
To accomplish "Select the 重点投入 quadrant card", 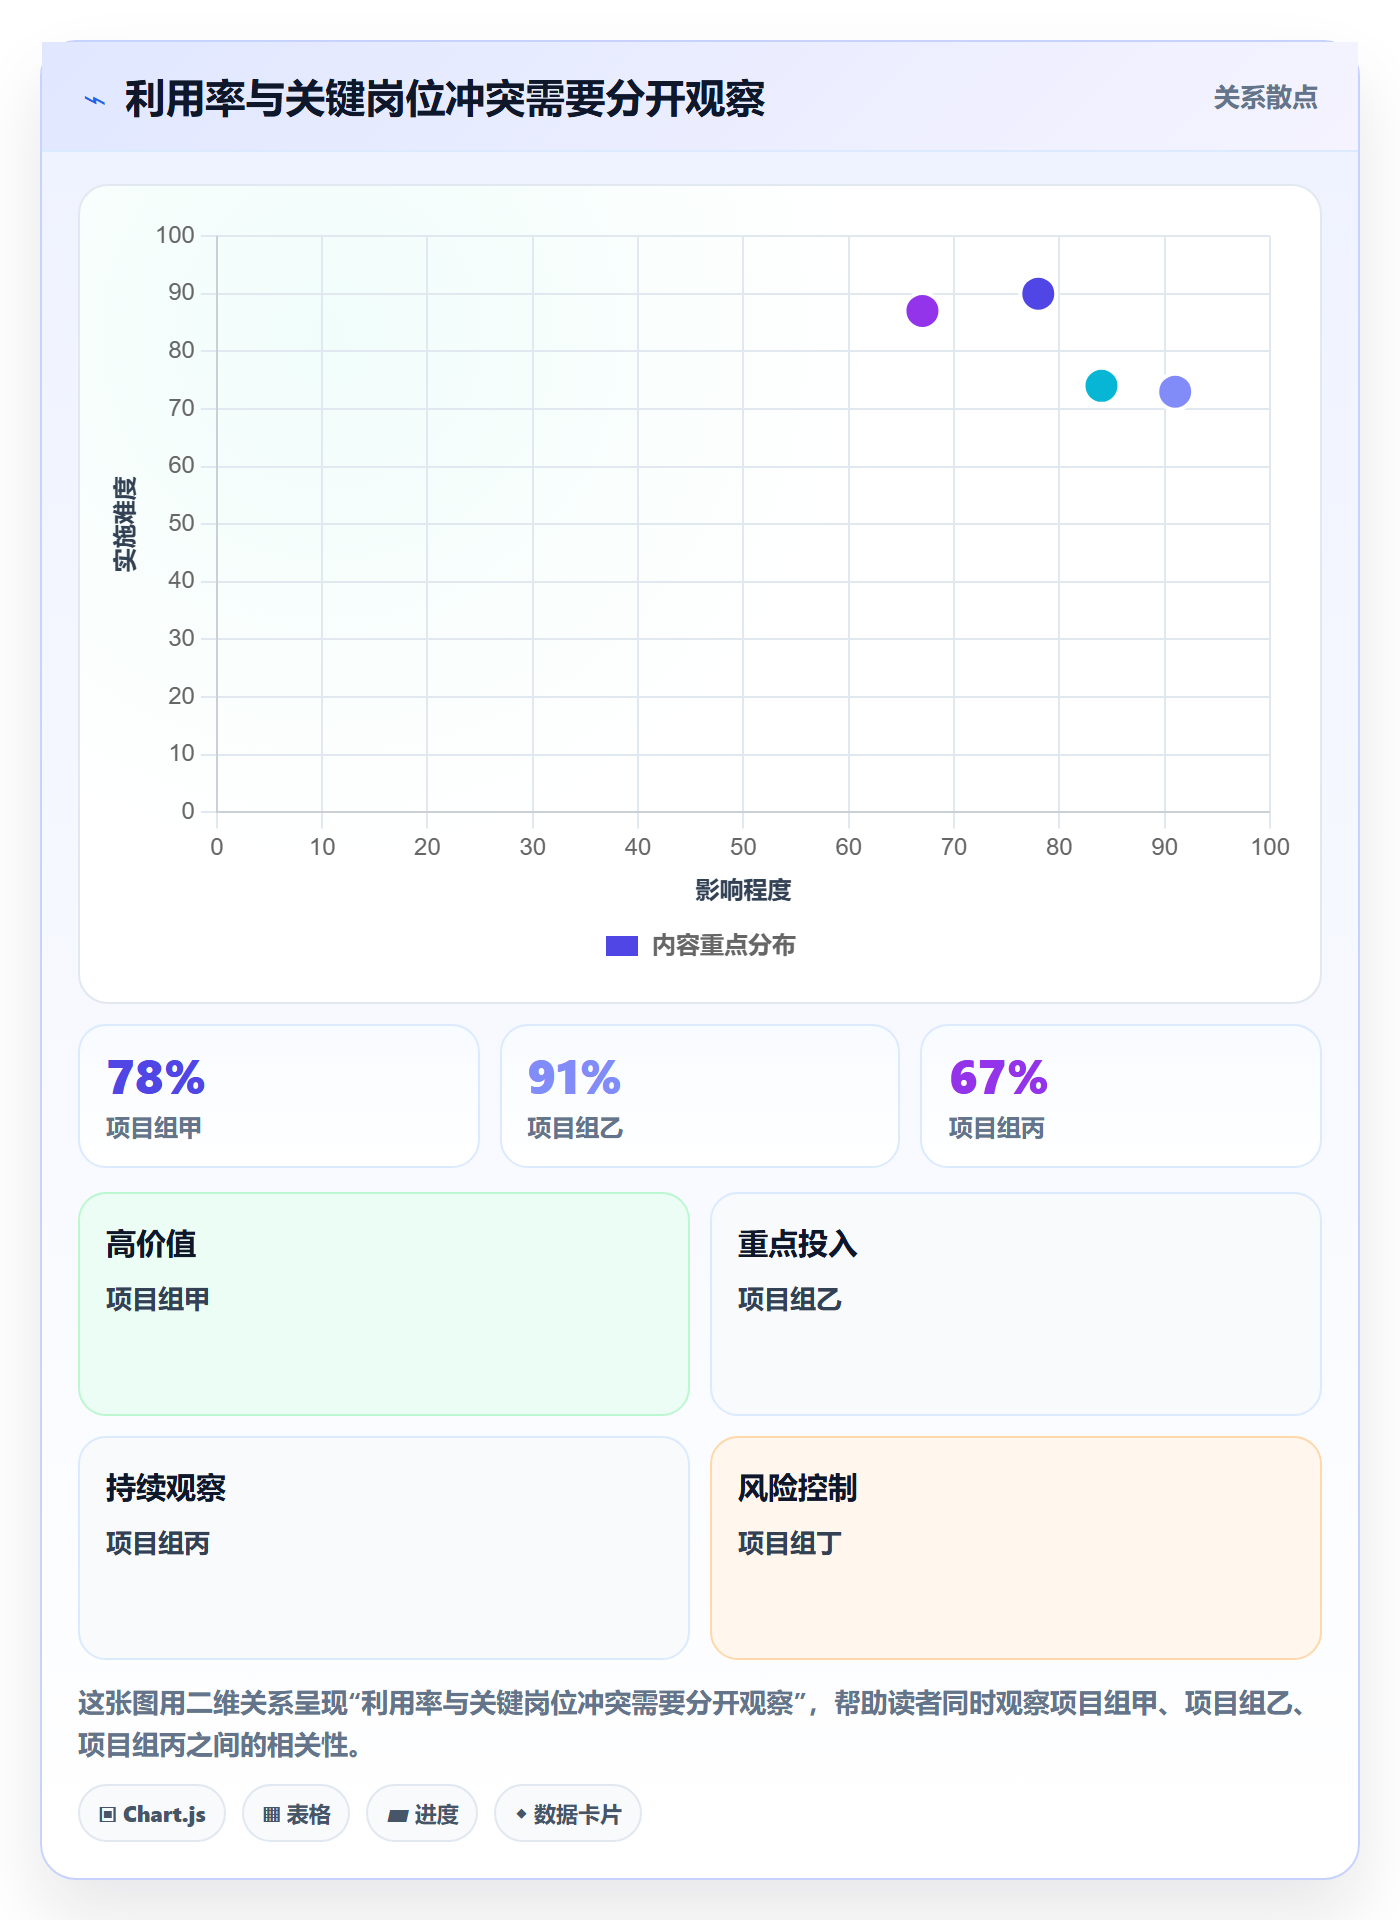I will click(1016, 1304).
